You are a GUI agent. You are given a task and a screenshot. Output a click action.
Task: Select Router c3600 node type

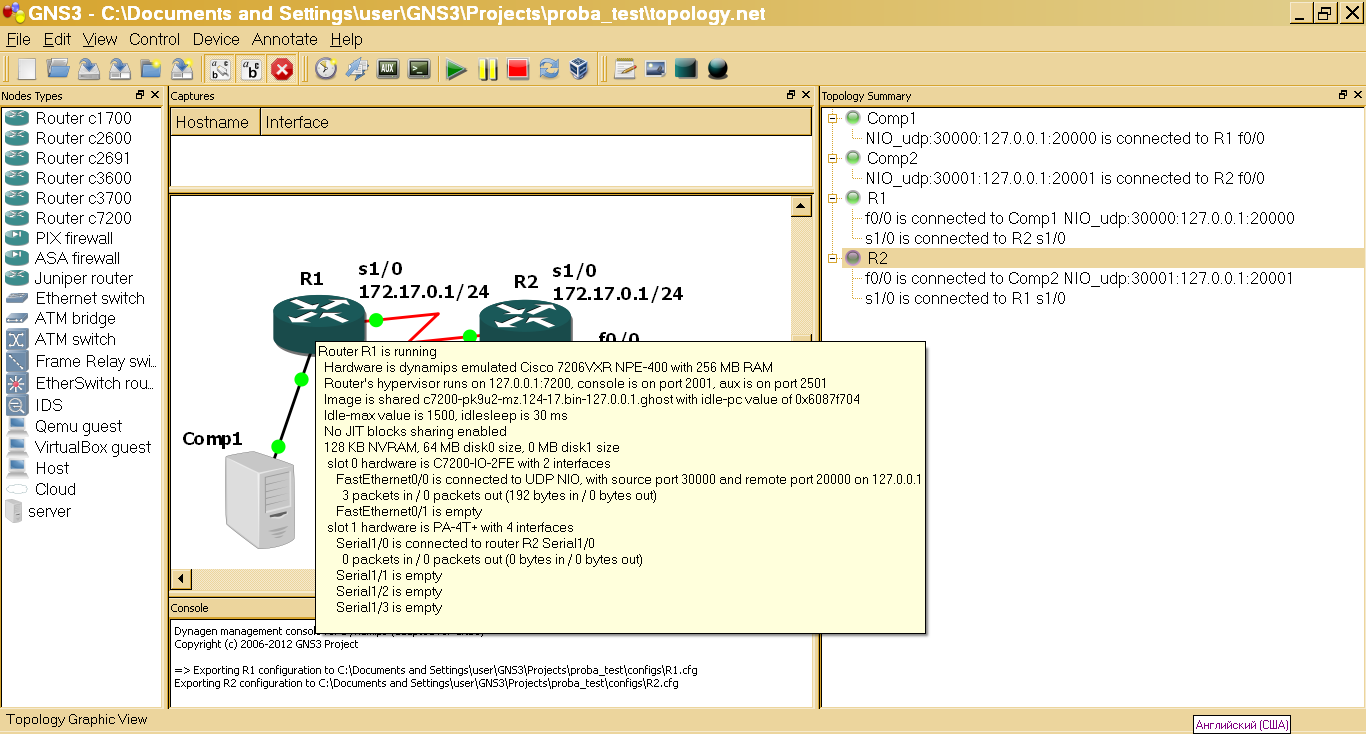(81, 178)
